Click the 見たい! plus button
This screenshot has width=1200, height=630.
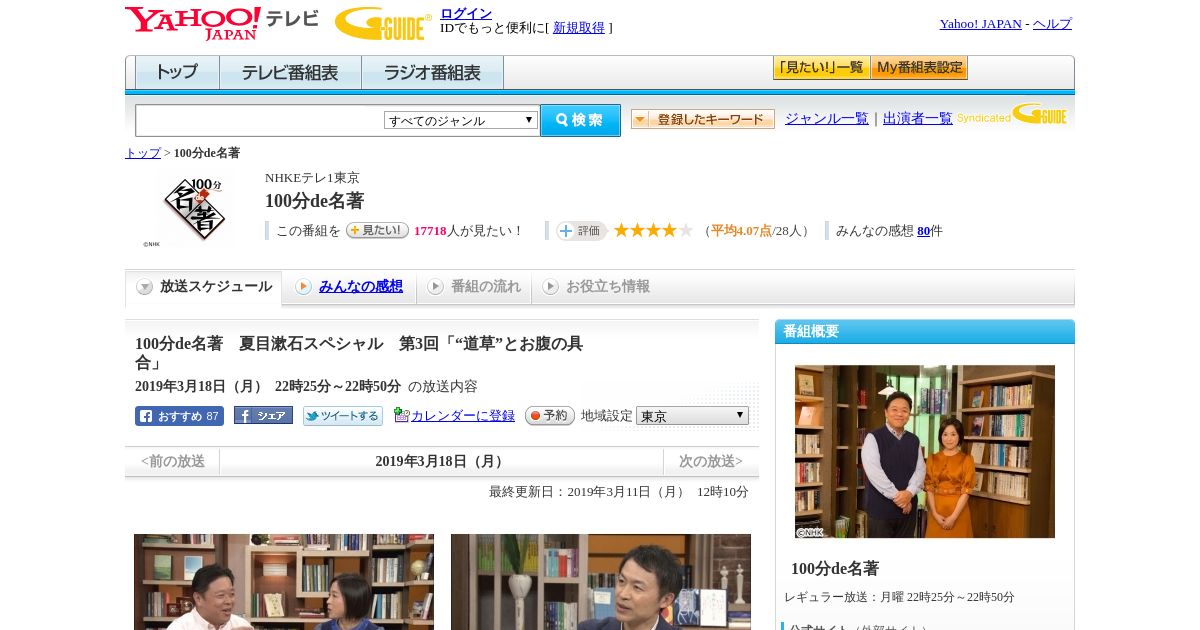point(377,230)
